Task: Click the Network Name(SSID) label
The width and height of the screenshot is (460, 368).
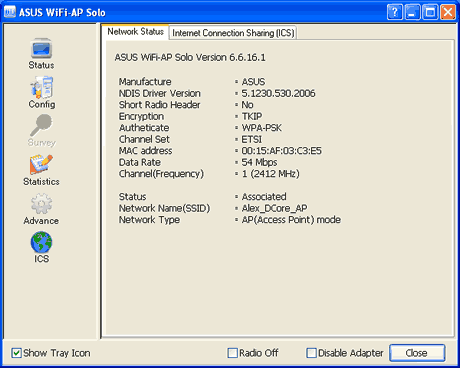Action: coord(165,208)
